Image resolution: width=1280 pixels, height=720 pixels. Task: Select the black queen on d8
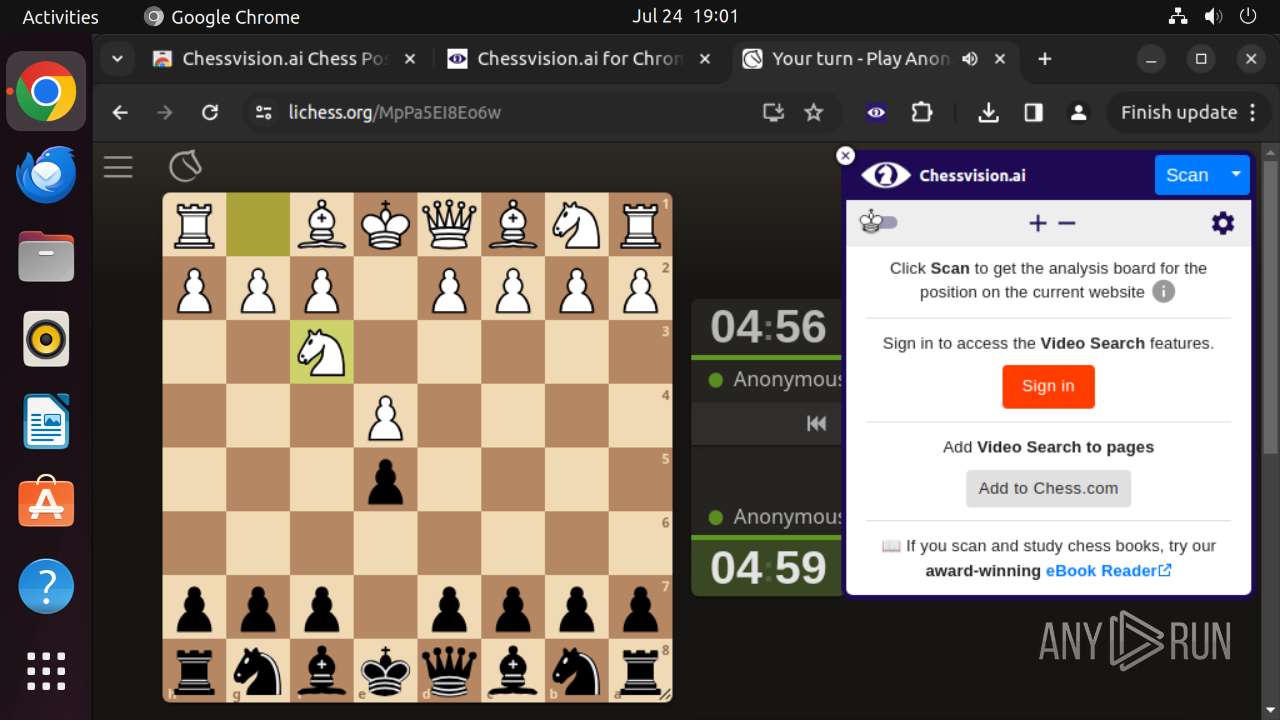pyautogui.click(x=449, y=671)
